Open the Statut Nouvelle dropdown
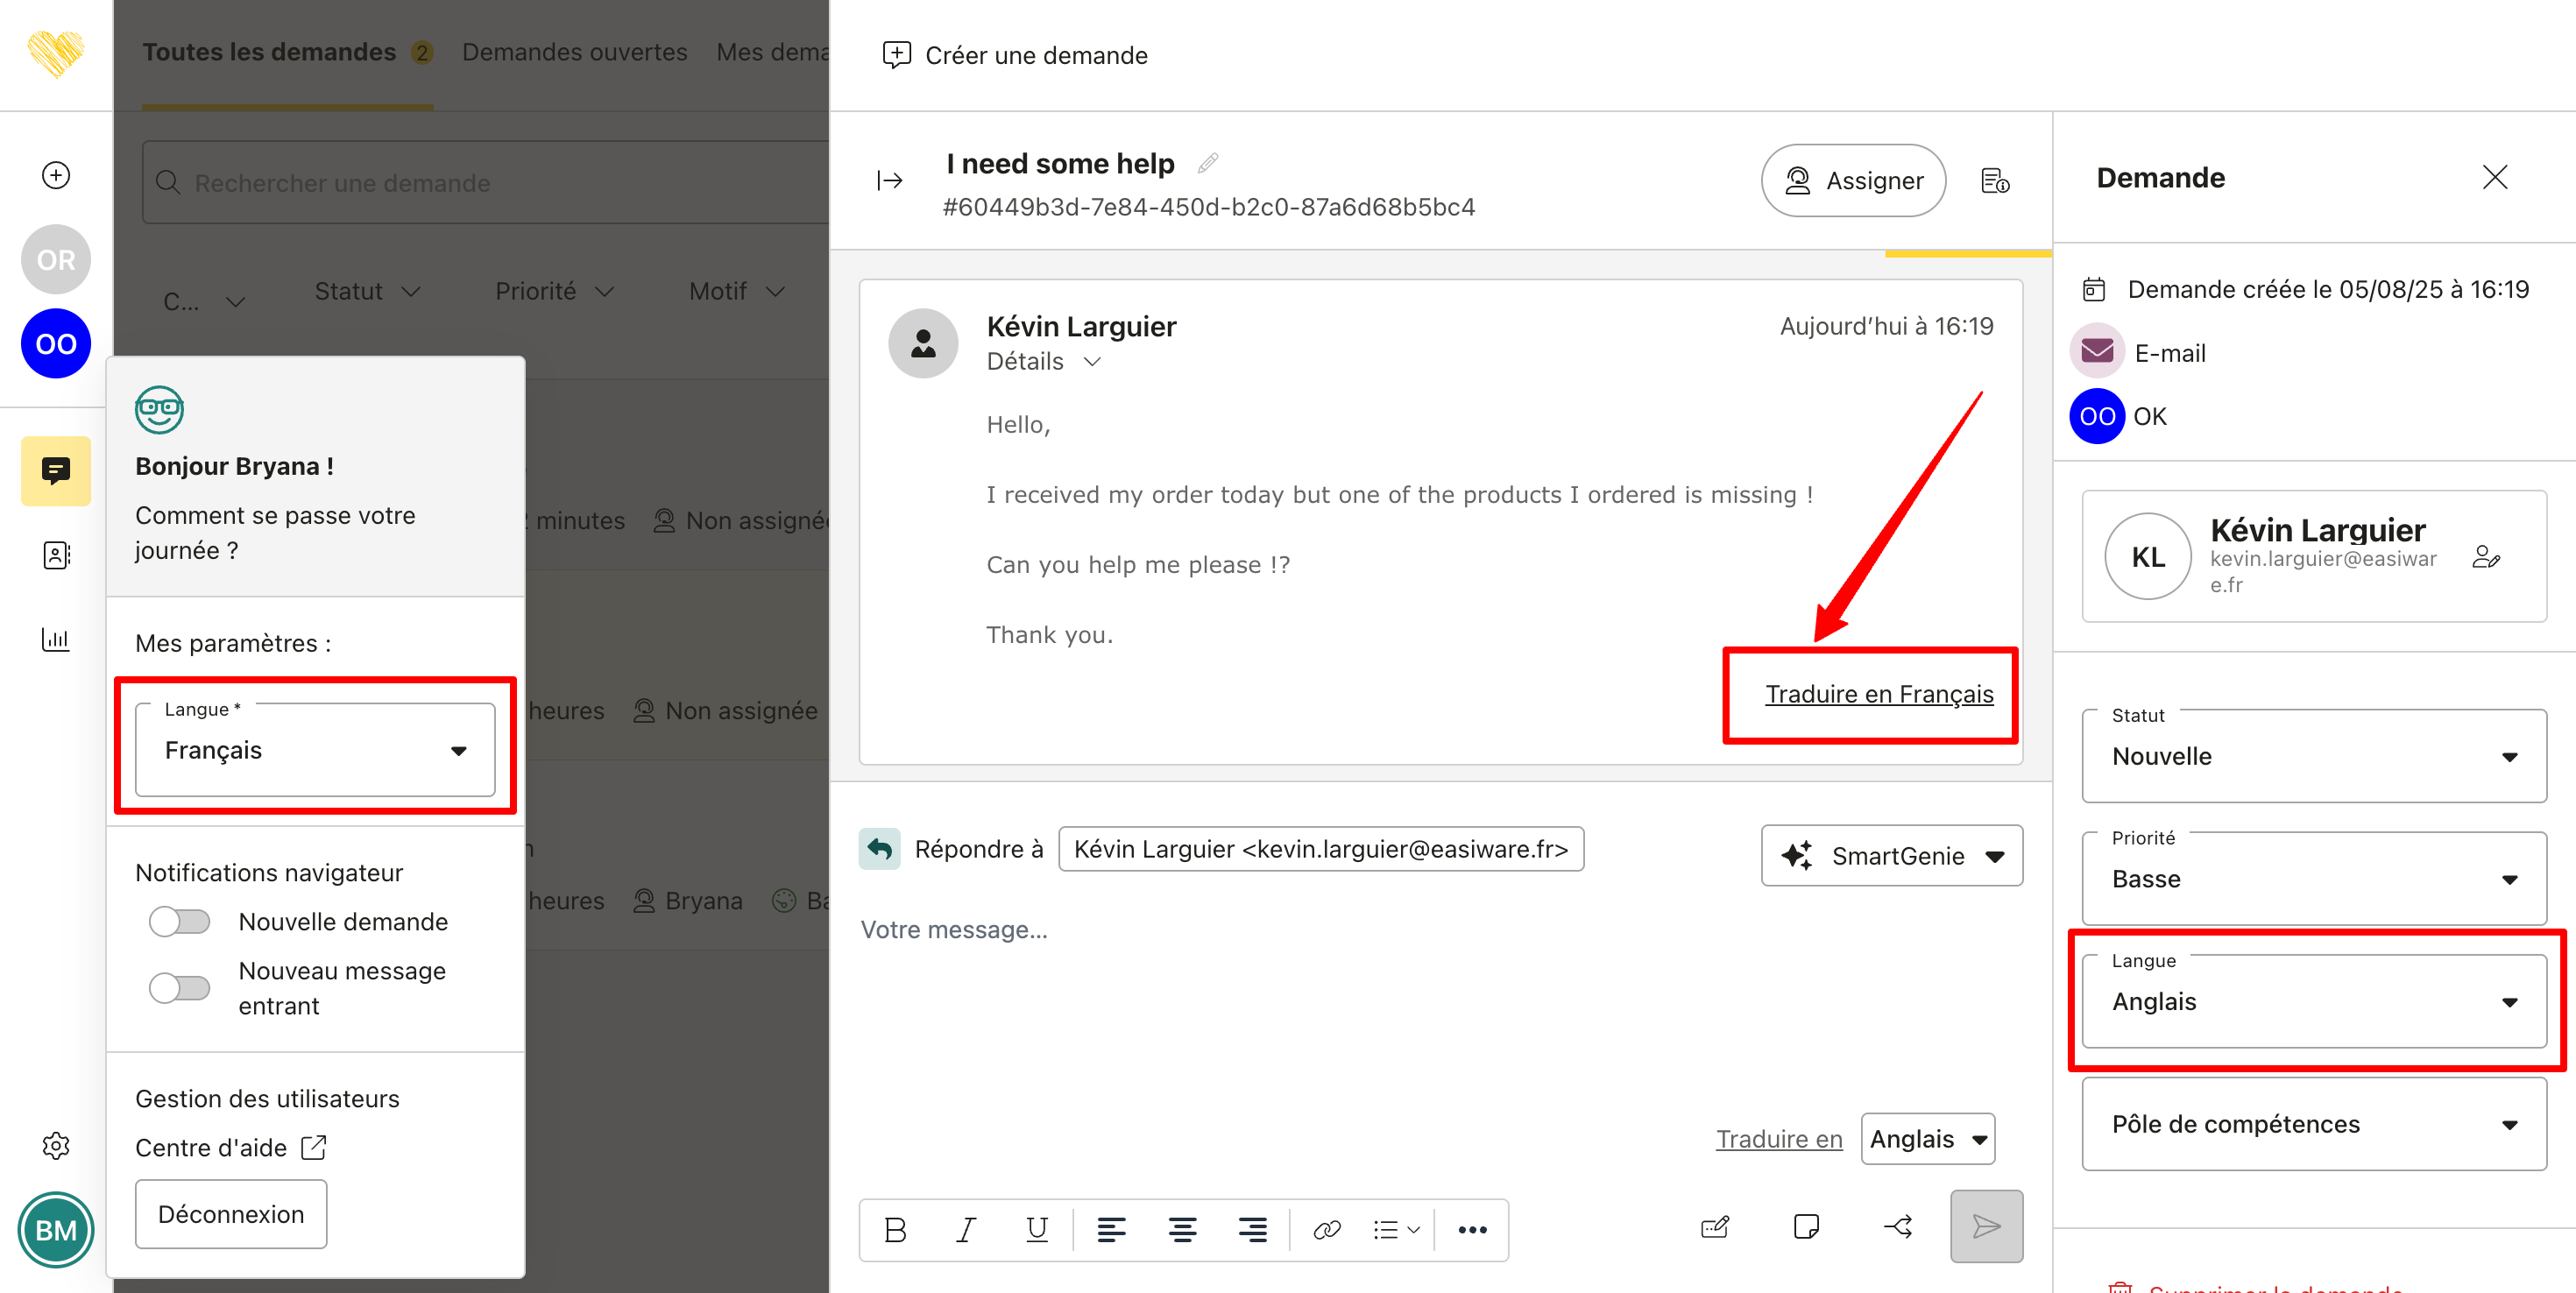Screen dimensions: 2576x1293 [x=2313, y=756]
